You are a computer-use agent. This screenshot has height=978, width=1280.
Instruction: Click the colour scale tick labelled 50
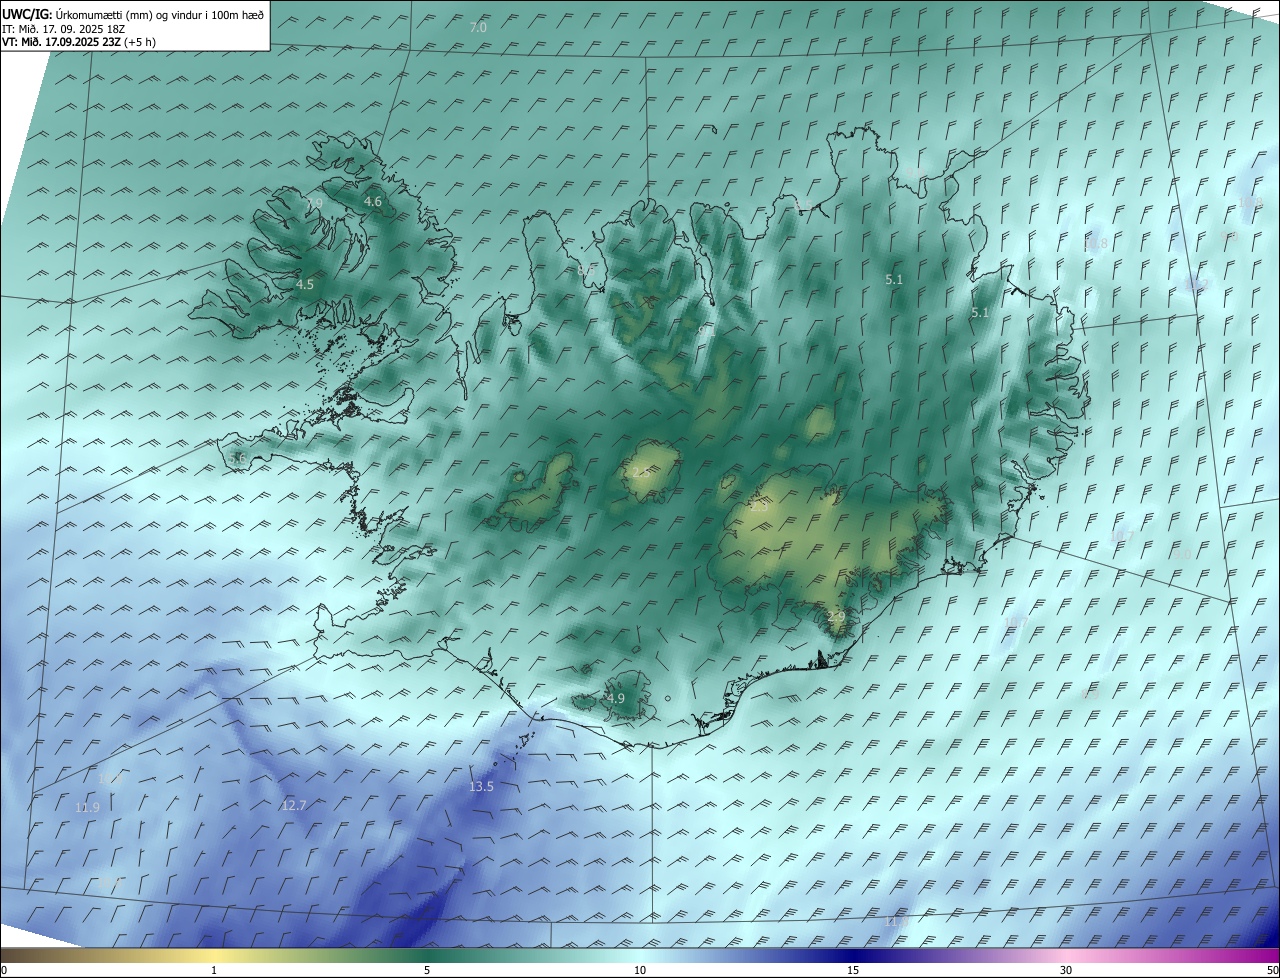(1272, 970)
